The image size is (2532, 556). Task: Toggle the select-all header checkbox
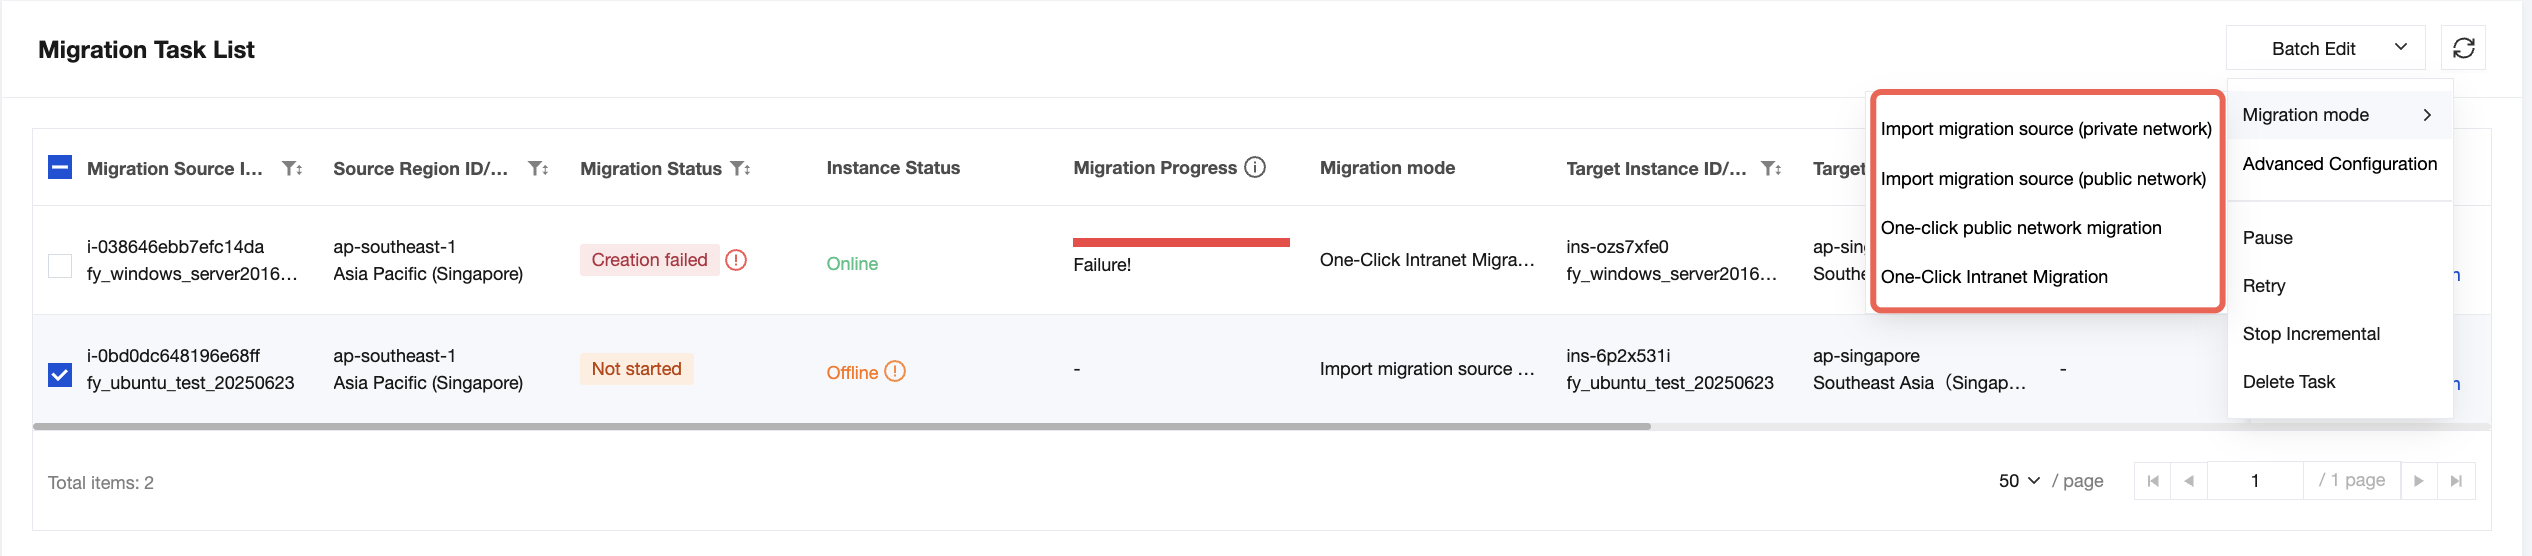point(60,167)
